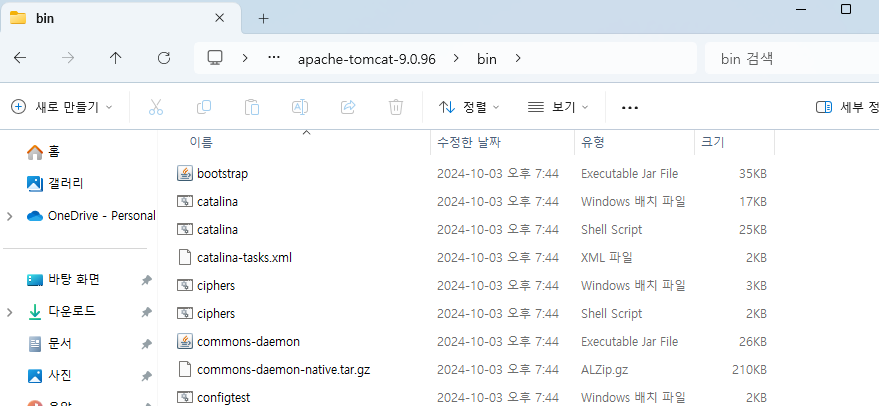Sort by the 크기 column header
This screenshot has width=879, height=406.
click(x=713, y=142)
